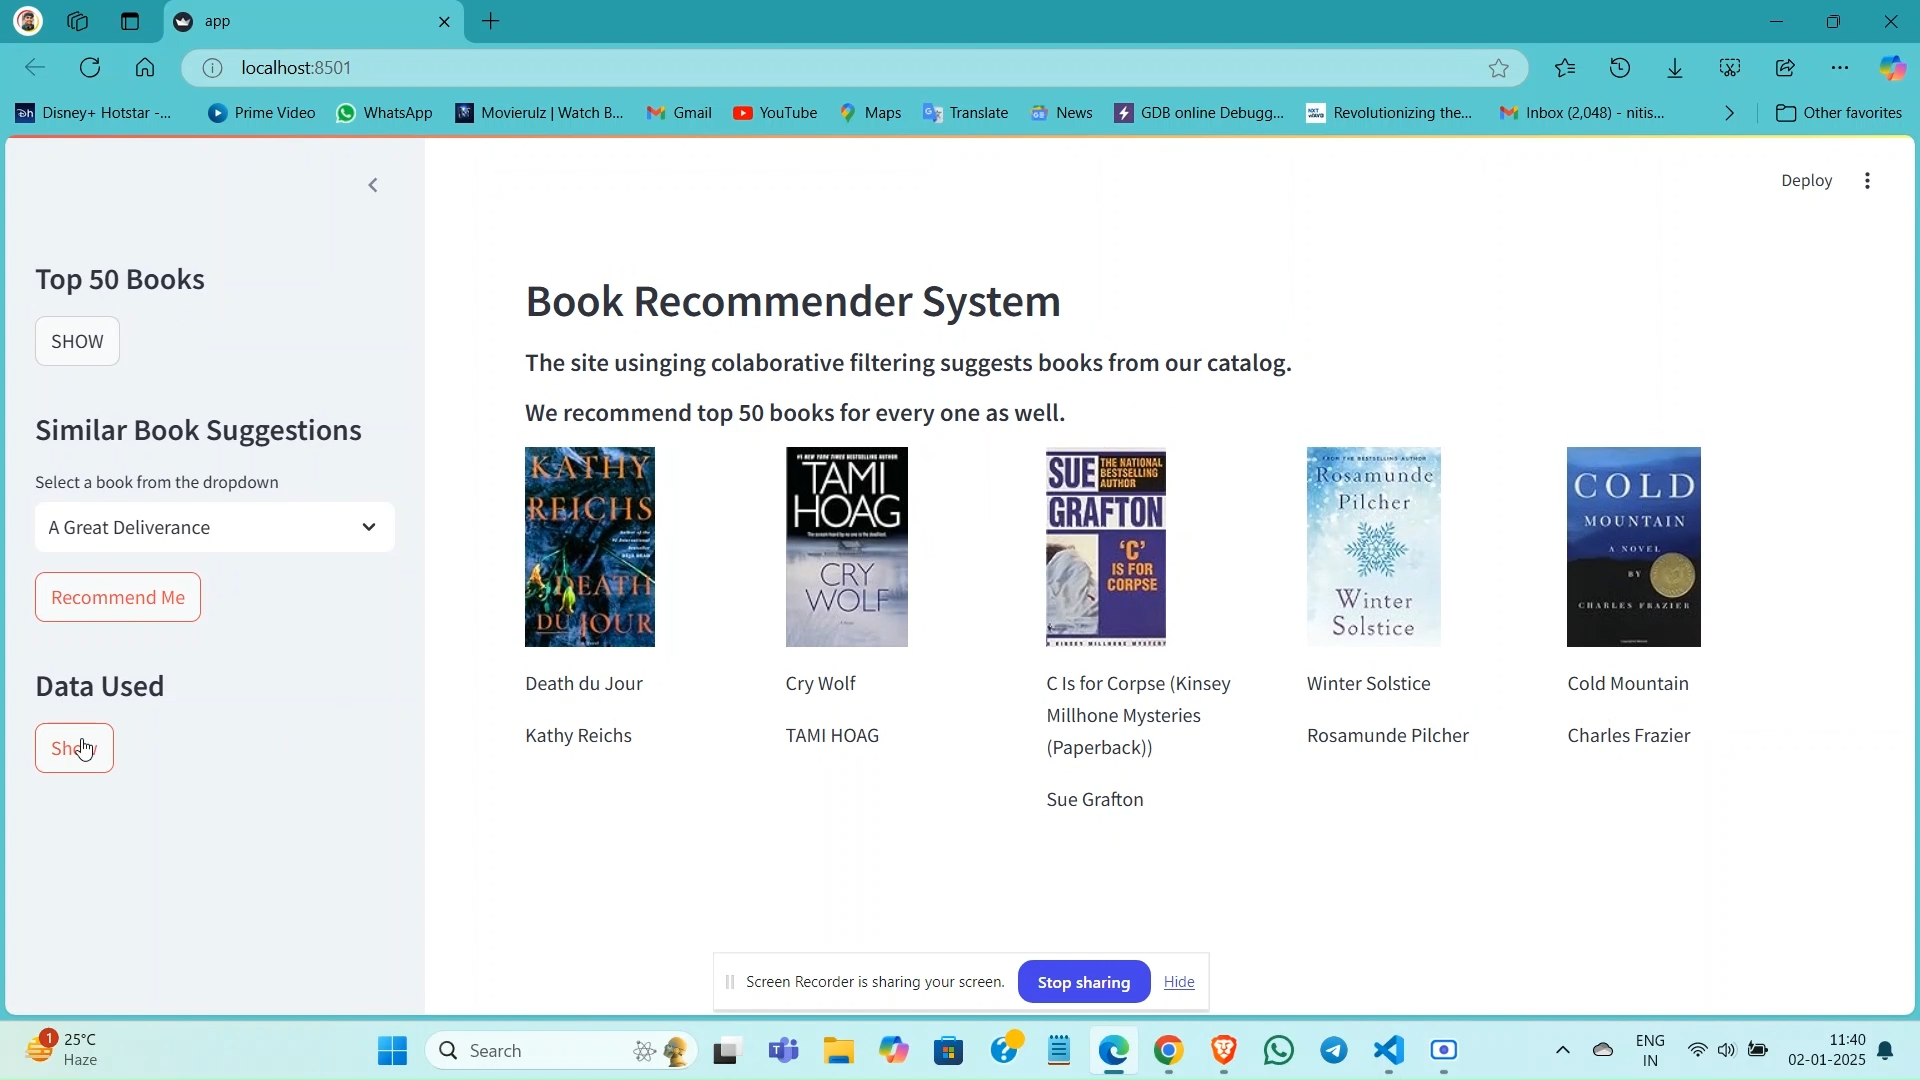Go to browser home page icon

click(x=145, y=68)
